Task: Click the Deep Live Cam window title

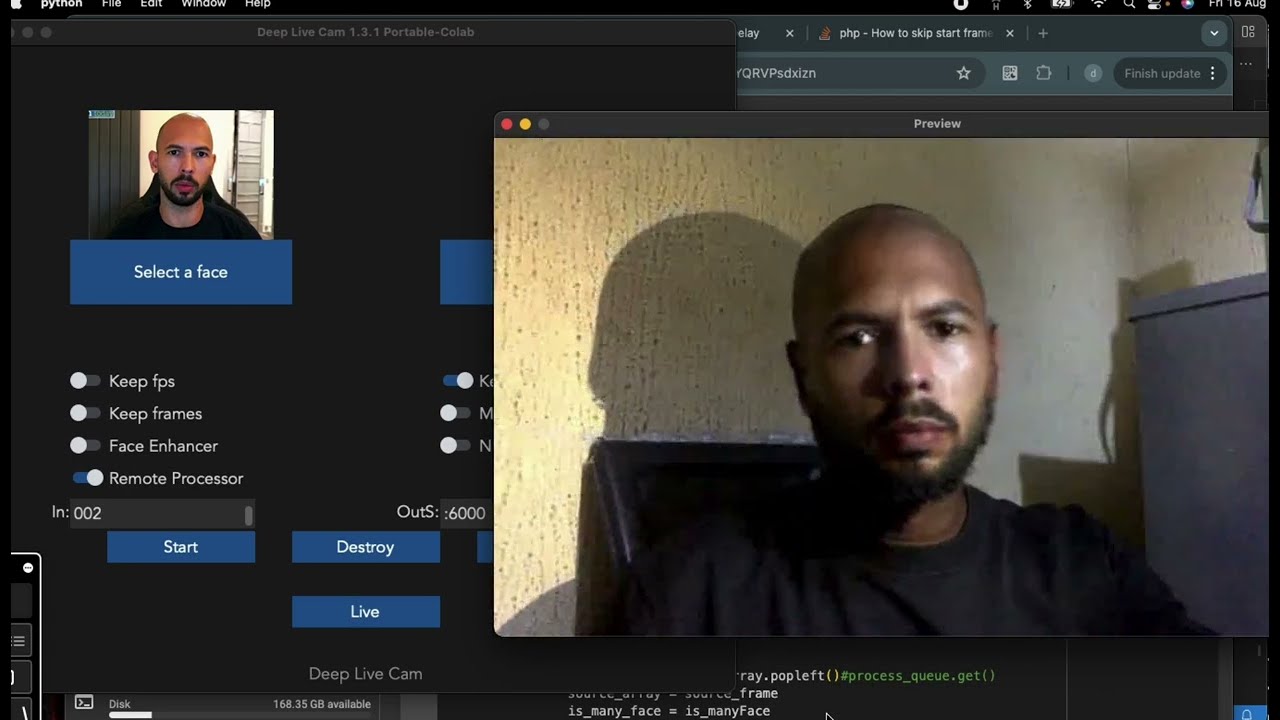Action: 365,32
